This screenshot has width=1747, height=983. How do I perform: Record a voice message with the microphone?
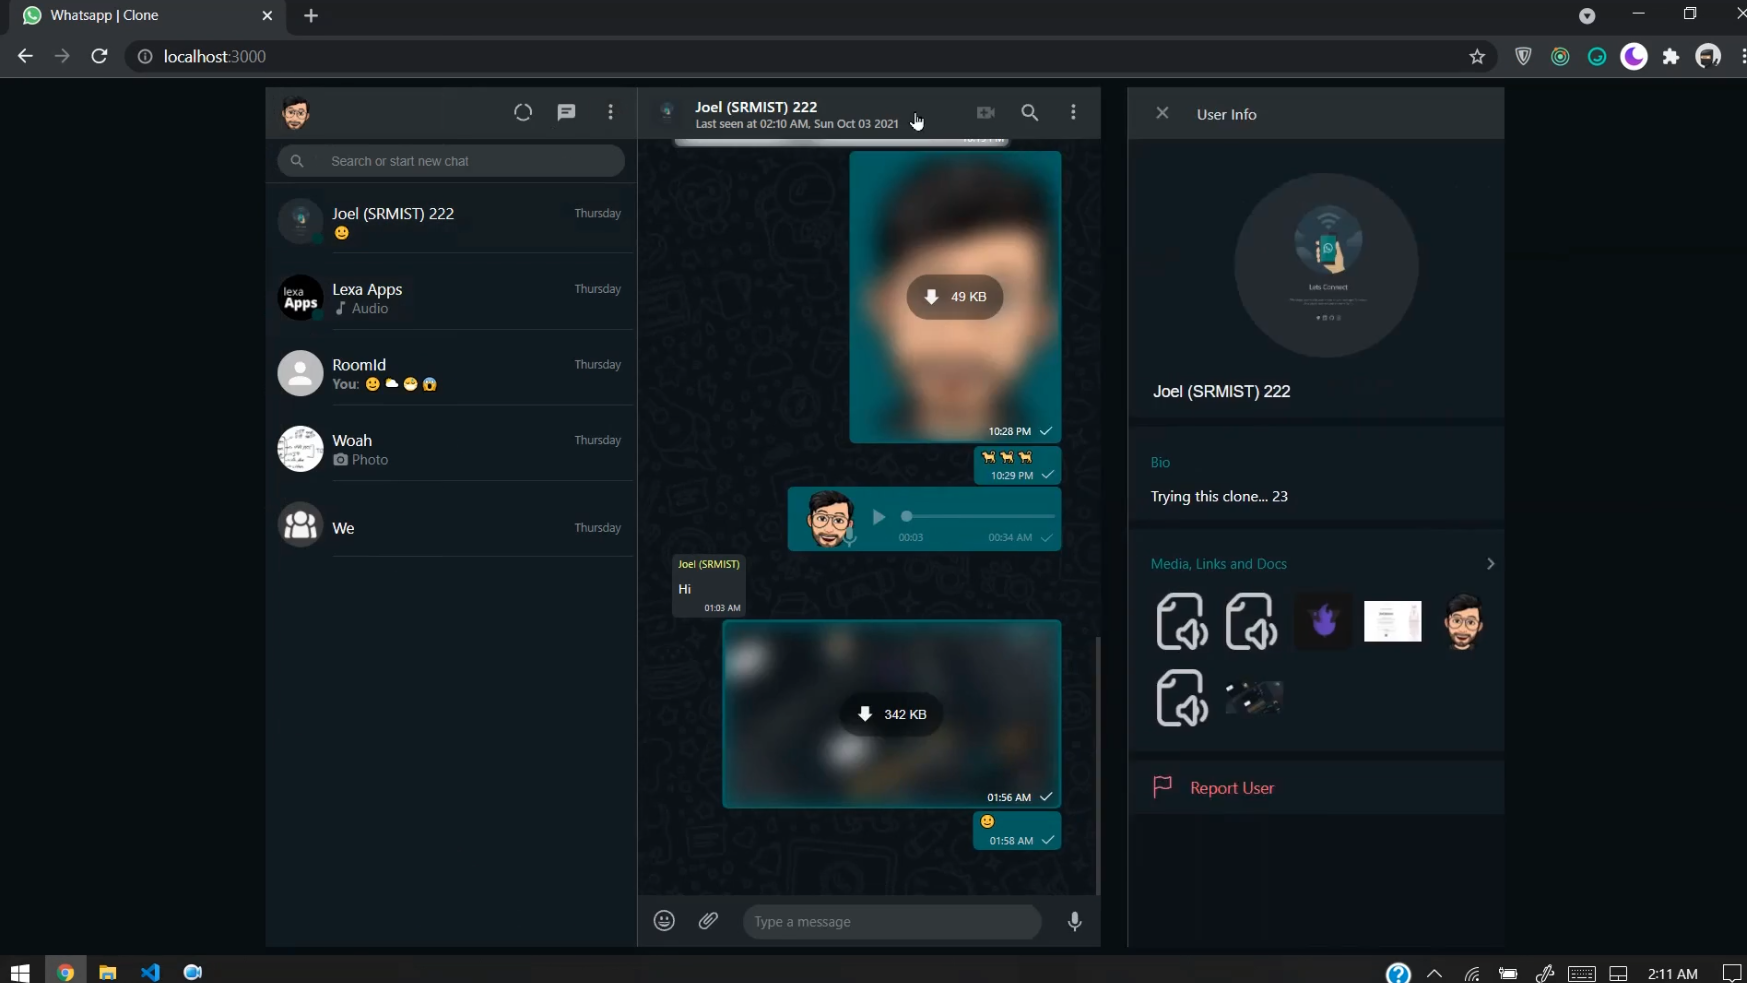(x=1074, y=921)
